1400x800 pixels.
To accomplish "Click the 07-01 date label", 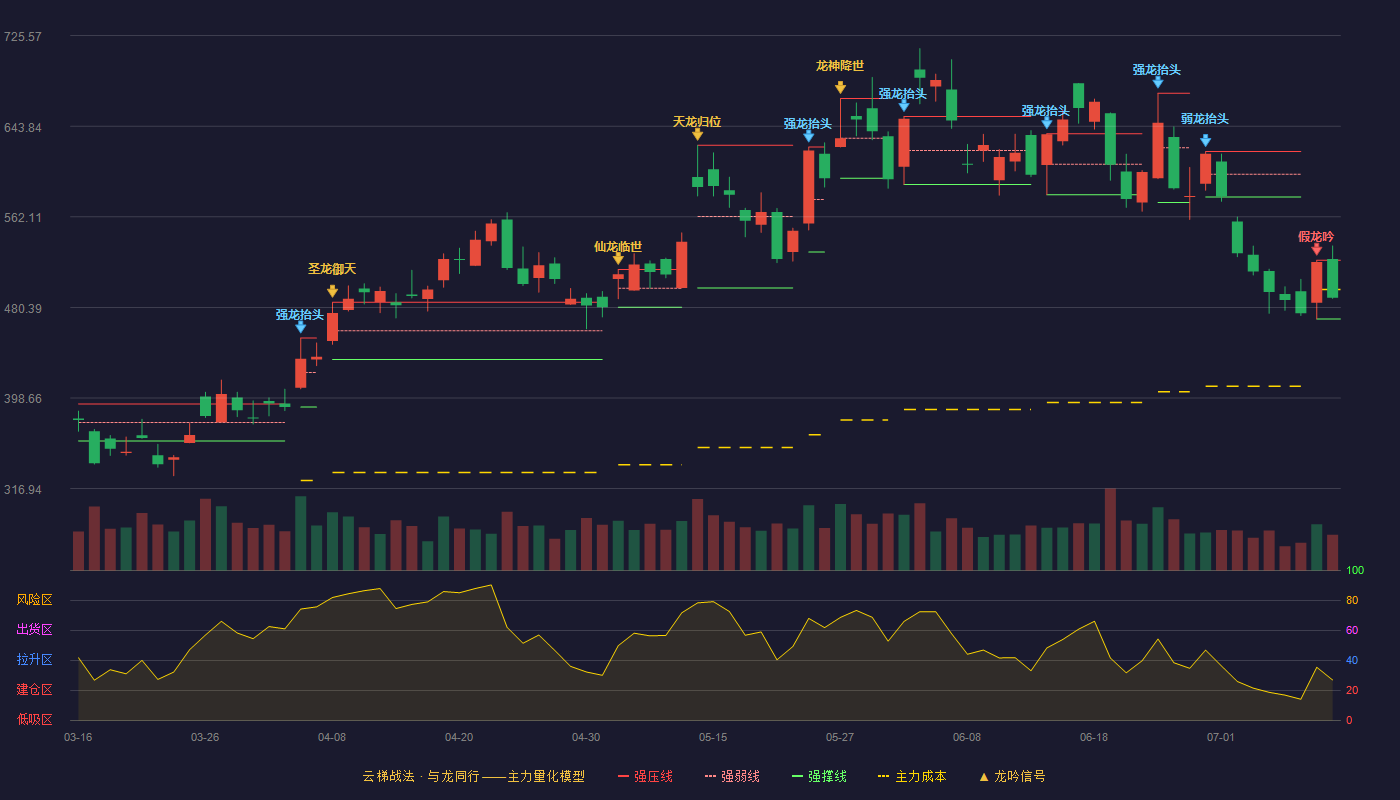I will click(x=1221, y=737).
